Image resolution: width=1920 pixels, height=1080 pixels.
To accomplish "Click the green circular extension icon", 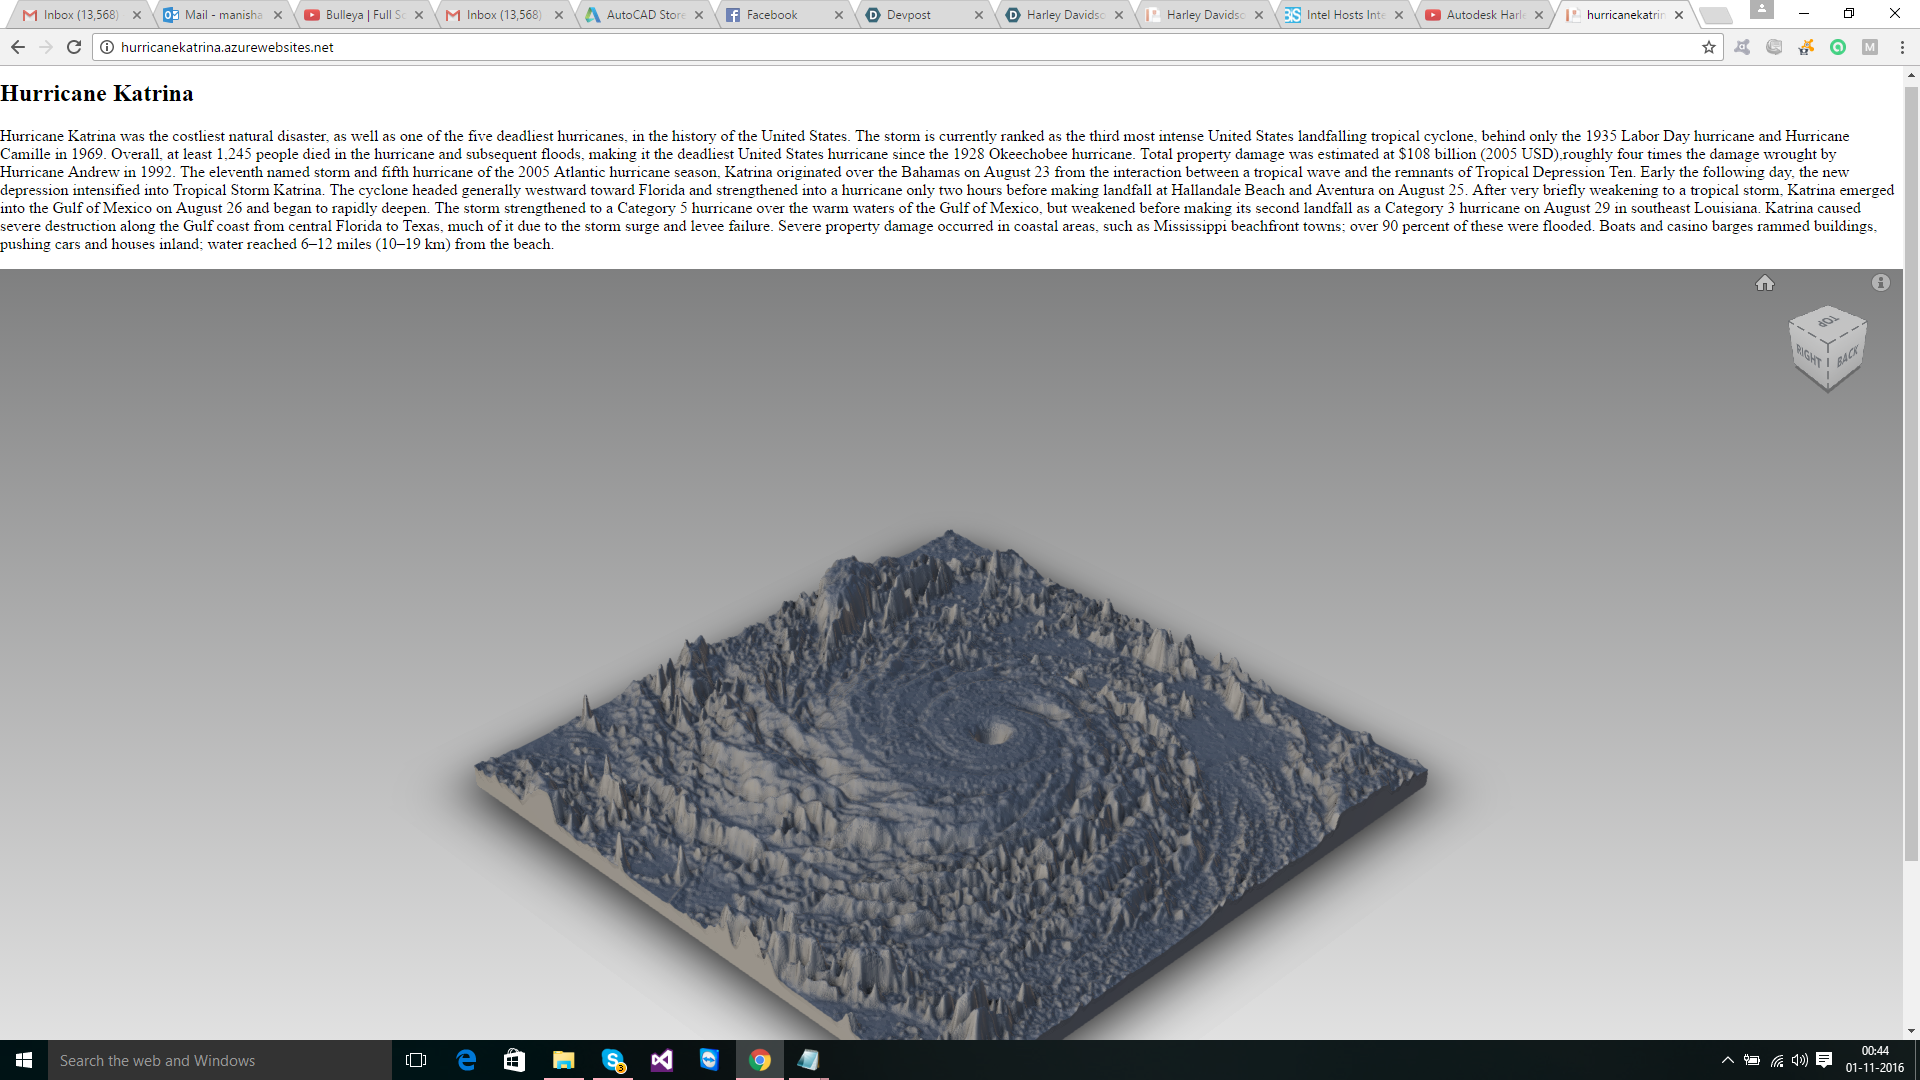I will (1838, 47).
